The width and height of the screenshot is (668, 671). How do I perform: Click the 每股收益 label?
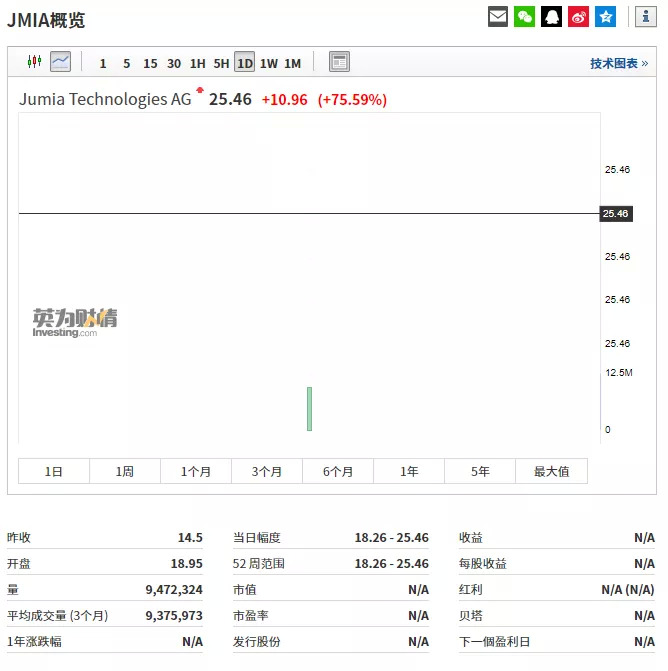coord(483,564)
